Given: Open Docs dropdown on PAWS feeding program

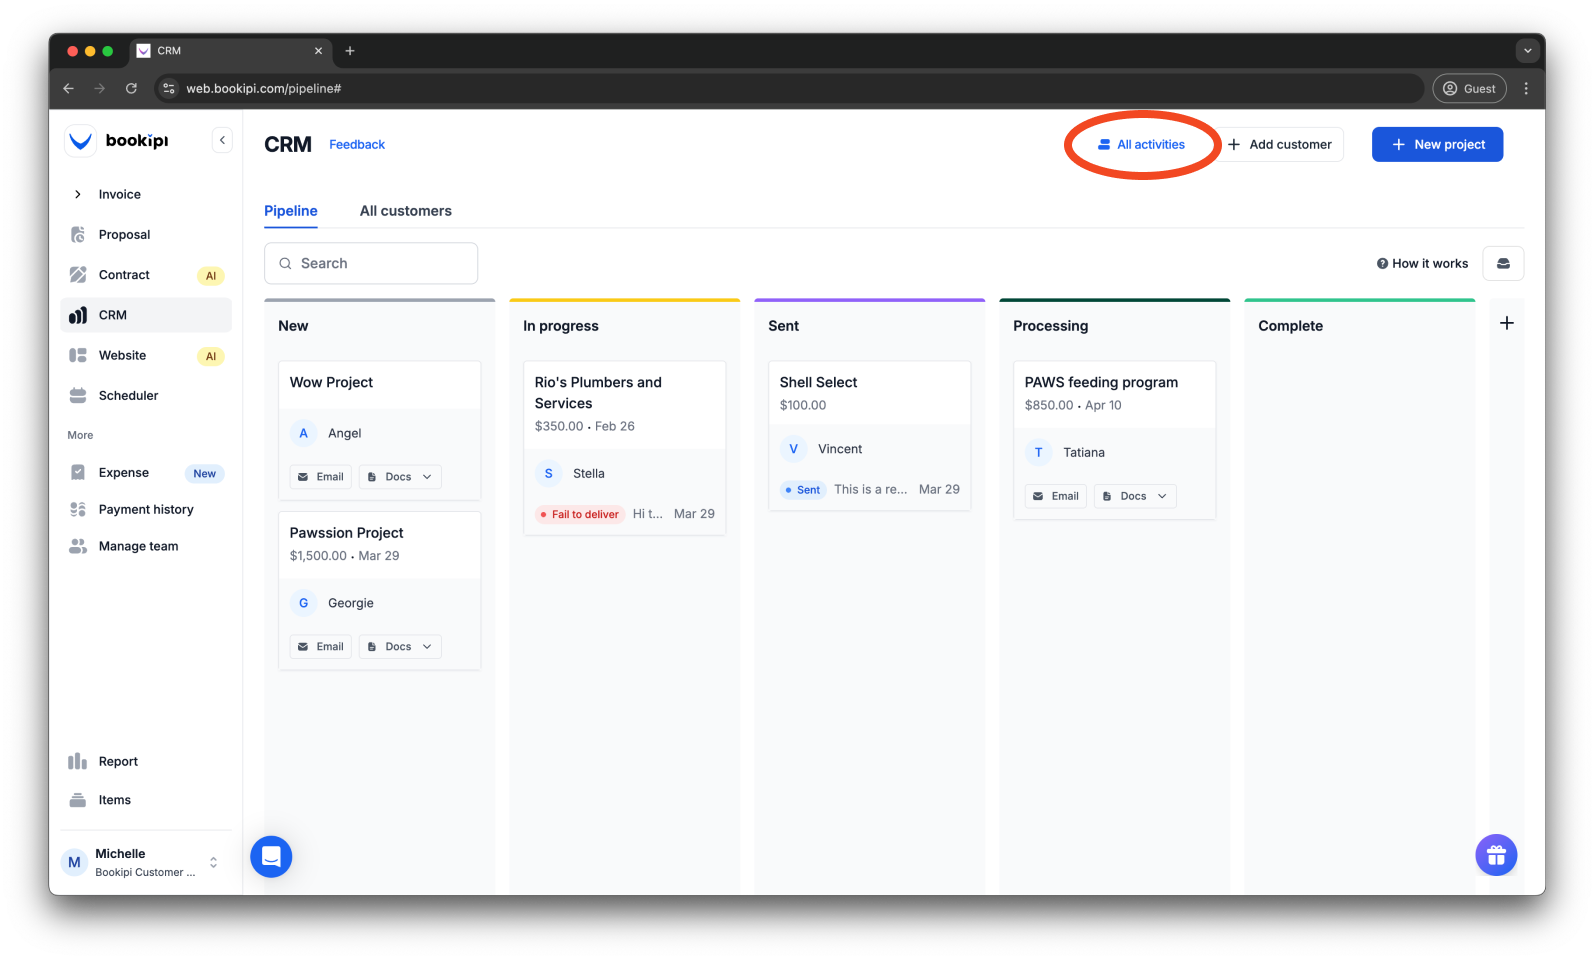Looking at the screenshot, I should pos(1135,497).
